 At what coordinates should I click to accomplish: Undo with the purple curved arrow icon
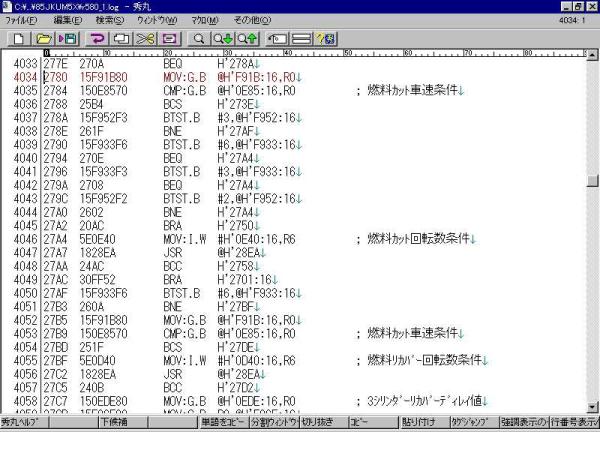tap(98, 39)
